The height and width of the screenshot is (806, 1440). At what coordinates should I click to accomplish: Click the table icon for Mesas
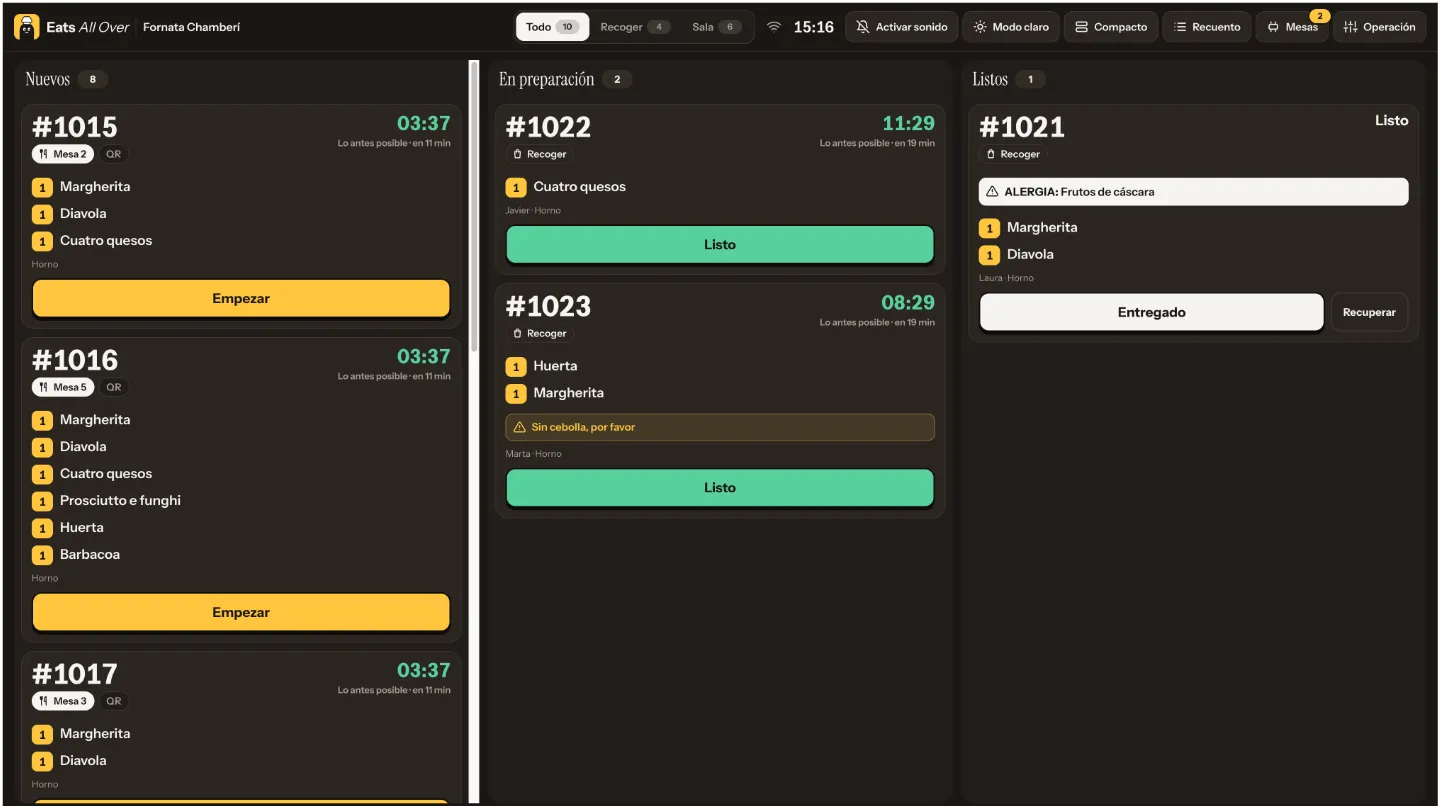[1273, 27]
